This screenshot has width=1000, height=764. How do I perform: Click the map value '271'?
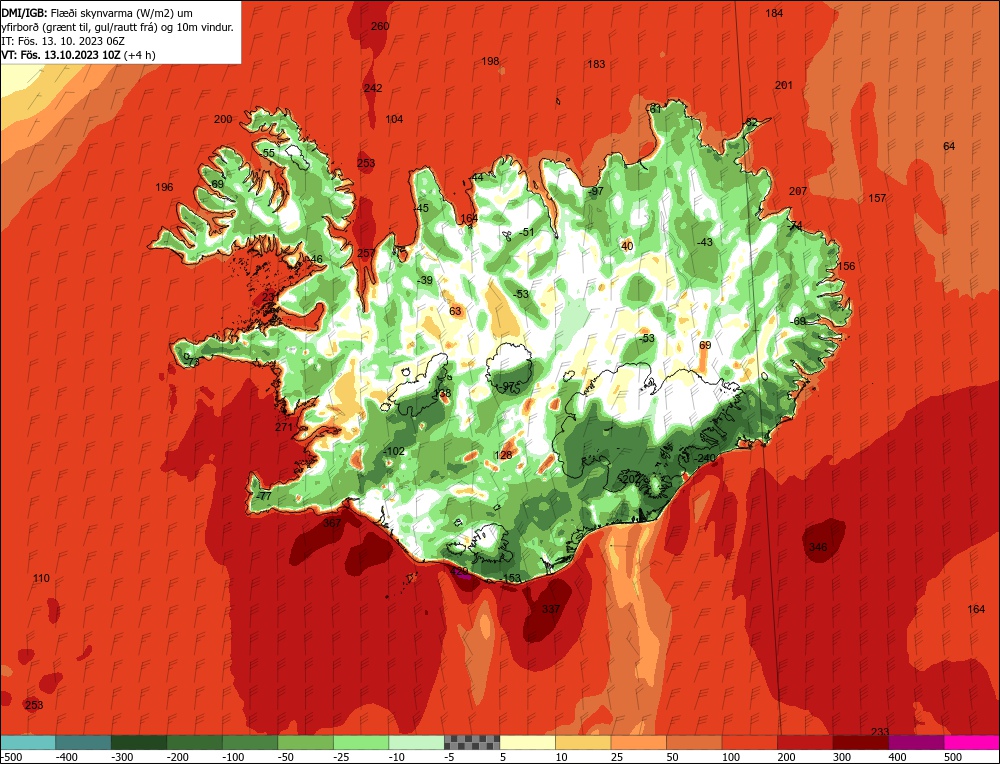pyautogui.click(x=284, y=427)
